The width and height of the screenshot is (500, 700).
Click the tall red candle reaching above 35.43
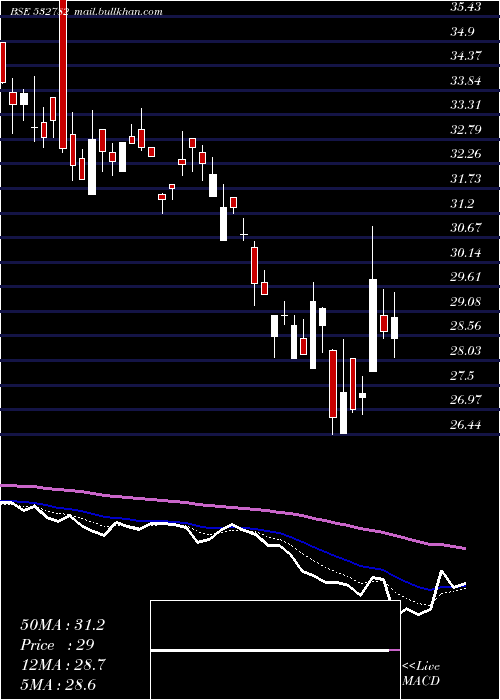63,74
